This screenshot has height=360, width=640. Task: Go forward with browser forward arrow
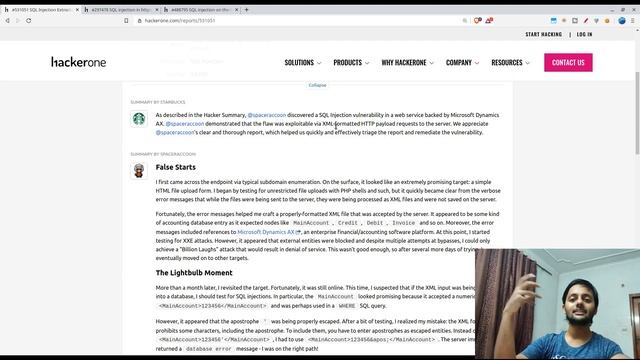pyautogui.click(x=18, y=20)
